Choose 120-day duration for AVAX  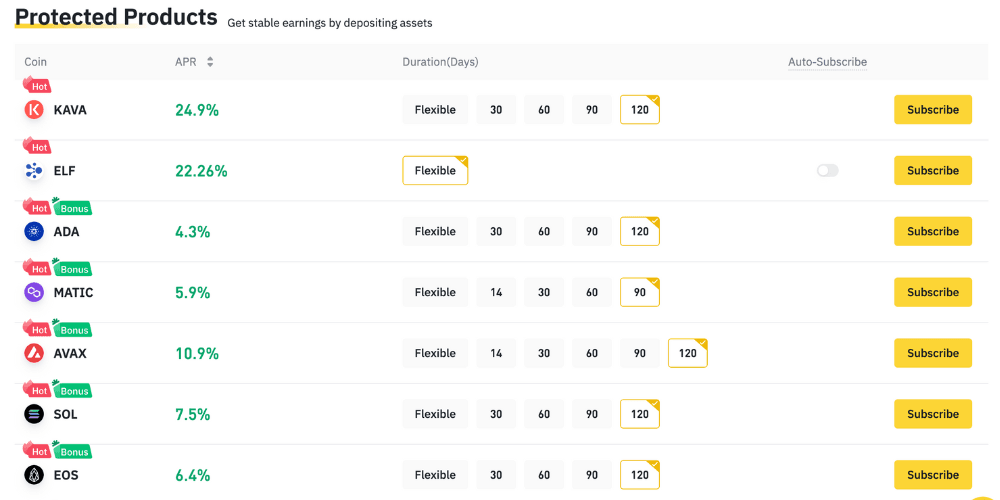(688, 353)
